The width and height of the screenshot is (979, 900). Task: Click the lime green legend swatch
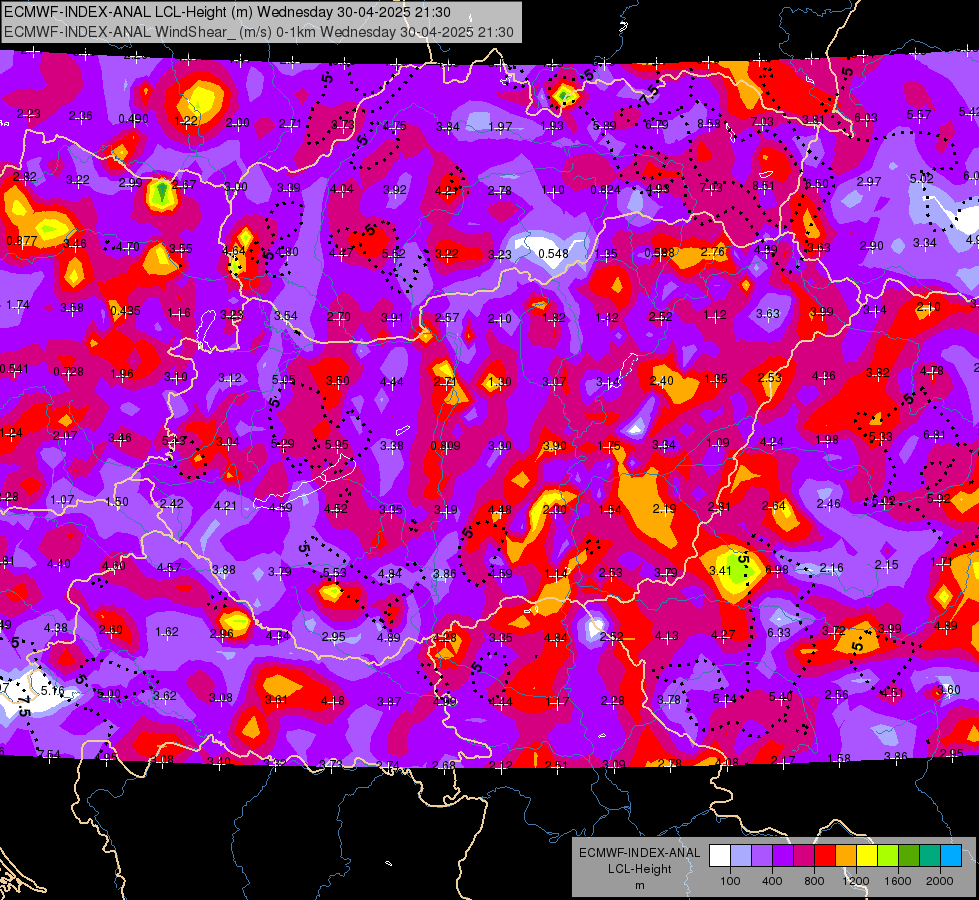888,856
